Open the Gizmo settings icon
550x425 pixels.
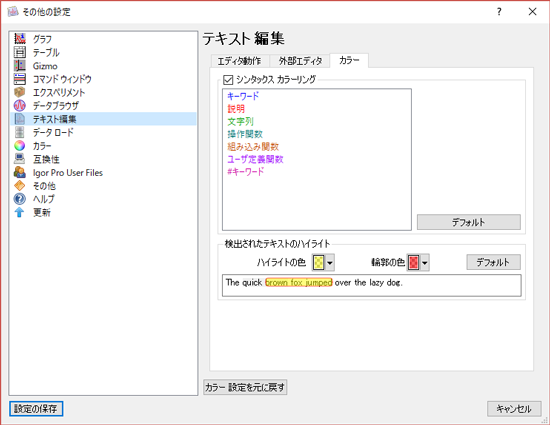click(20, 66)
